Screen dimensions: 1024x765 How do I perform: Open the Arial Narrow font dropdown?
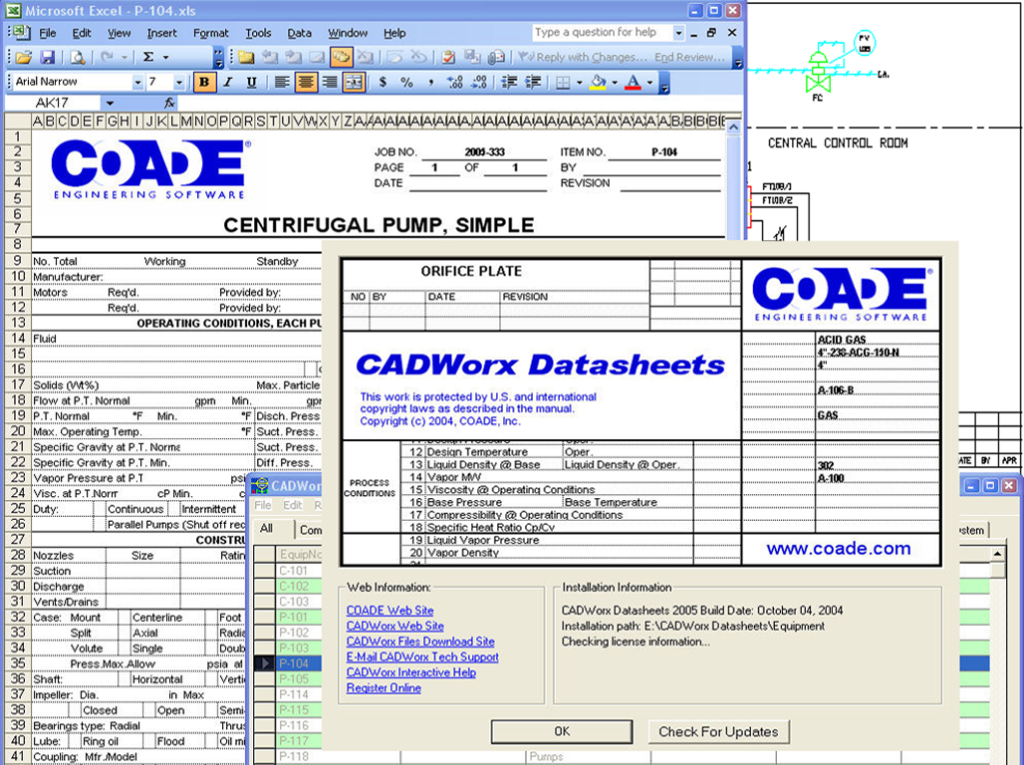pyautogui.click(x=137, y=82)
